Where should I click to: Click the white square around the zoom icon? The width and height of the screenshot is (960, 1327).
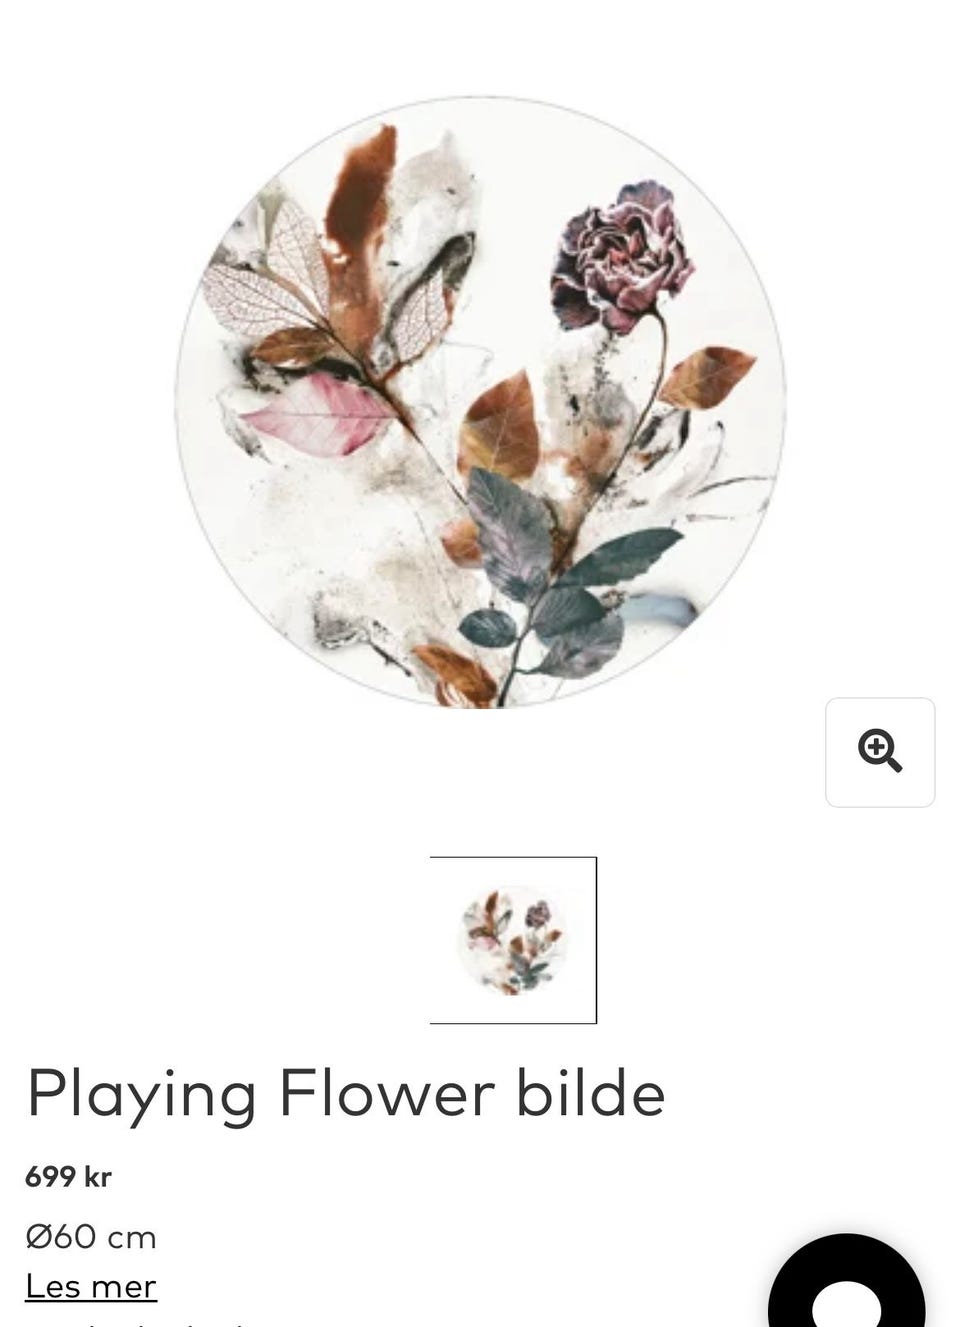[880, 752]
